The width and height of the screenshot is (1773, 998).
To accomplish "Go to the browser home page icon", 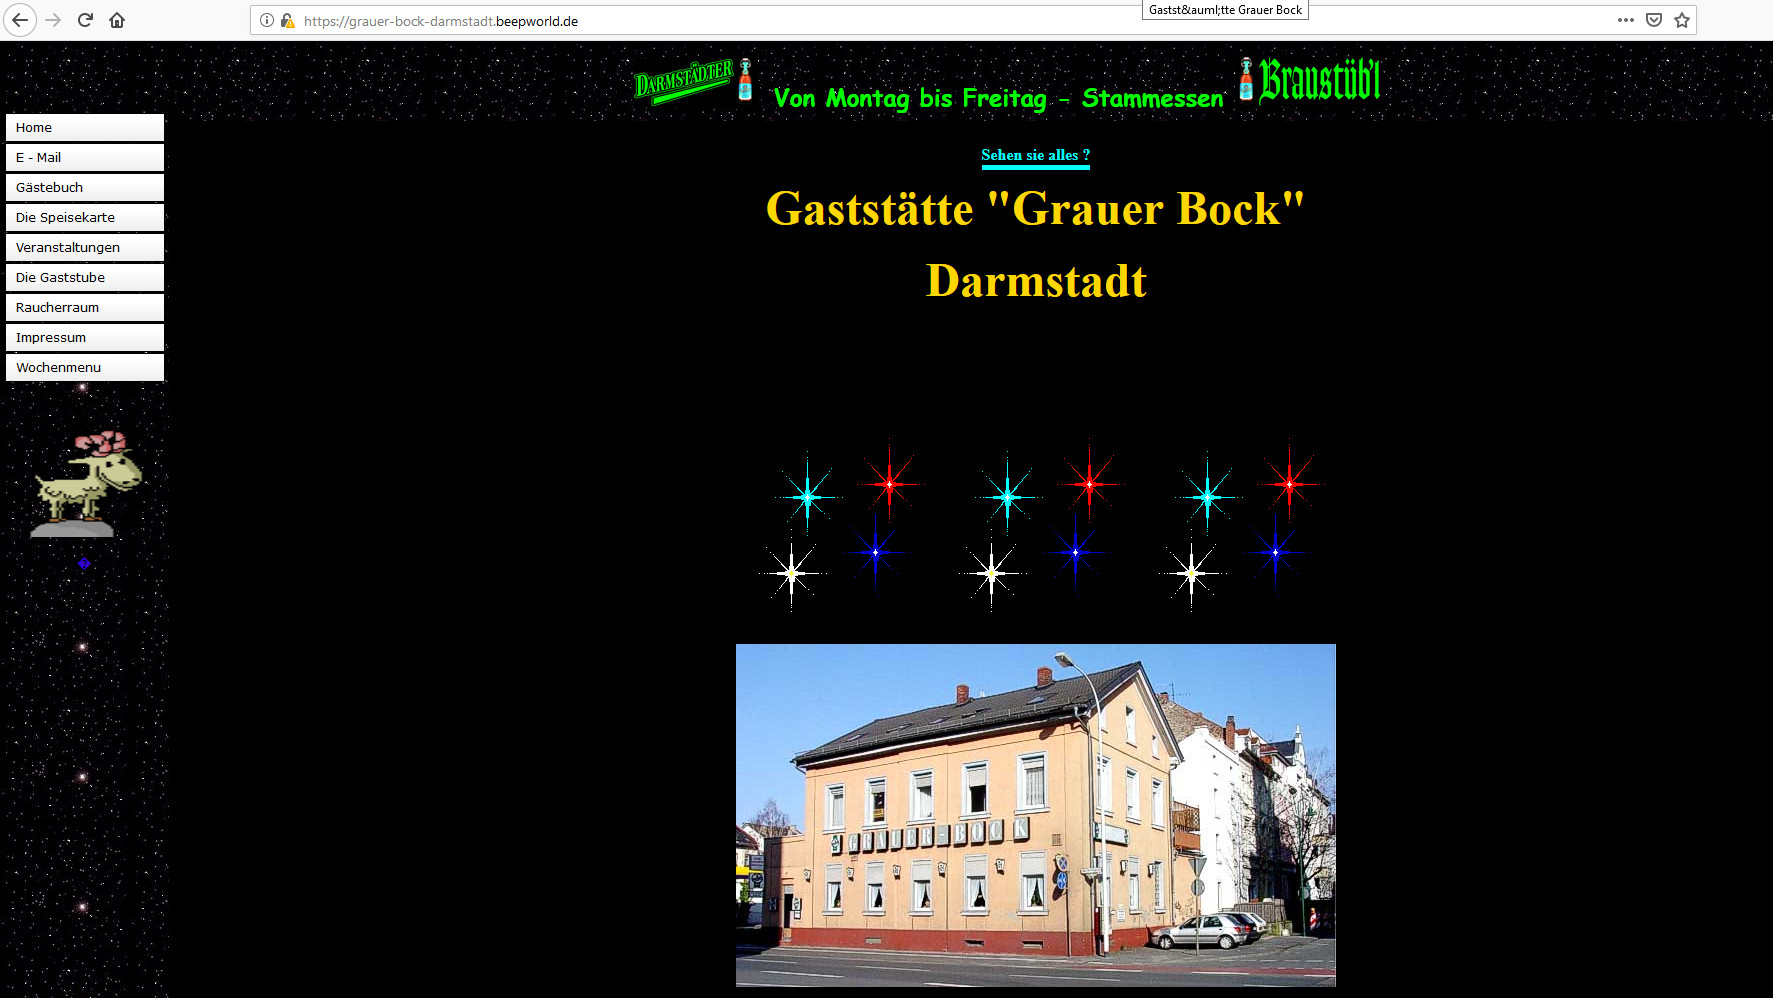I will click(x=117, y=20).
